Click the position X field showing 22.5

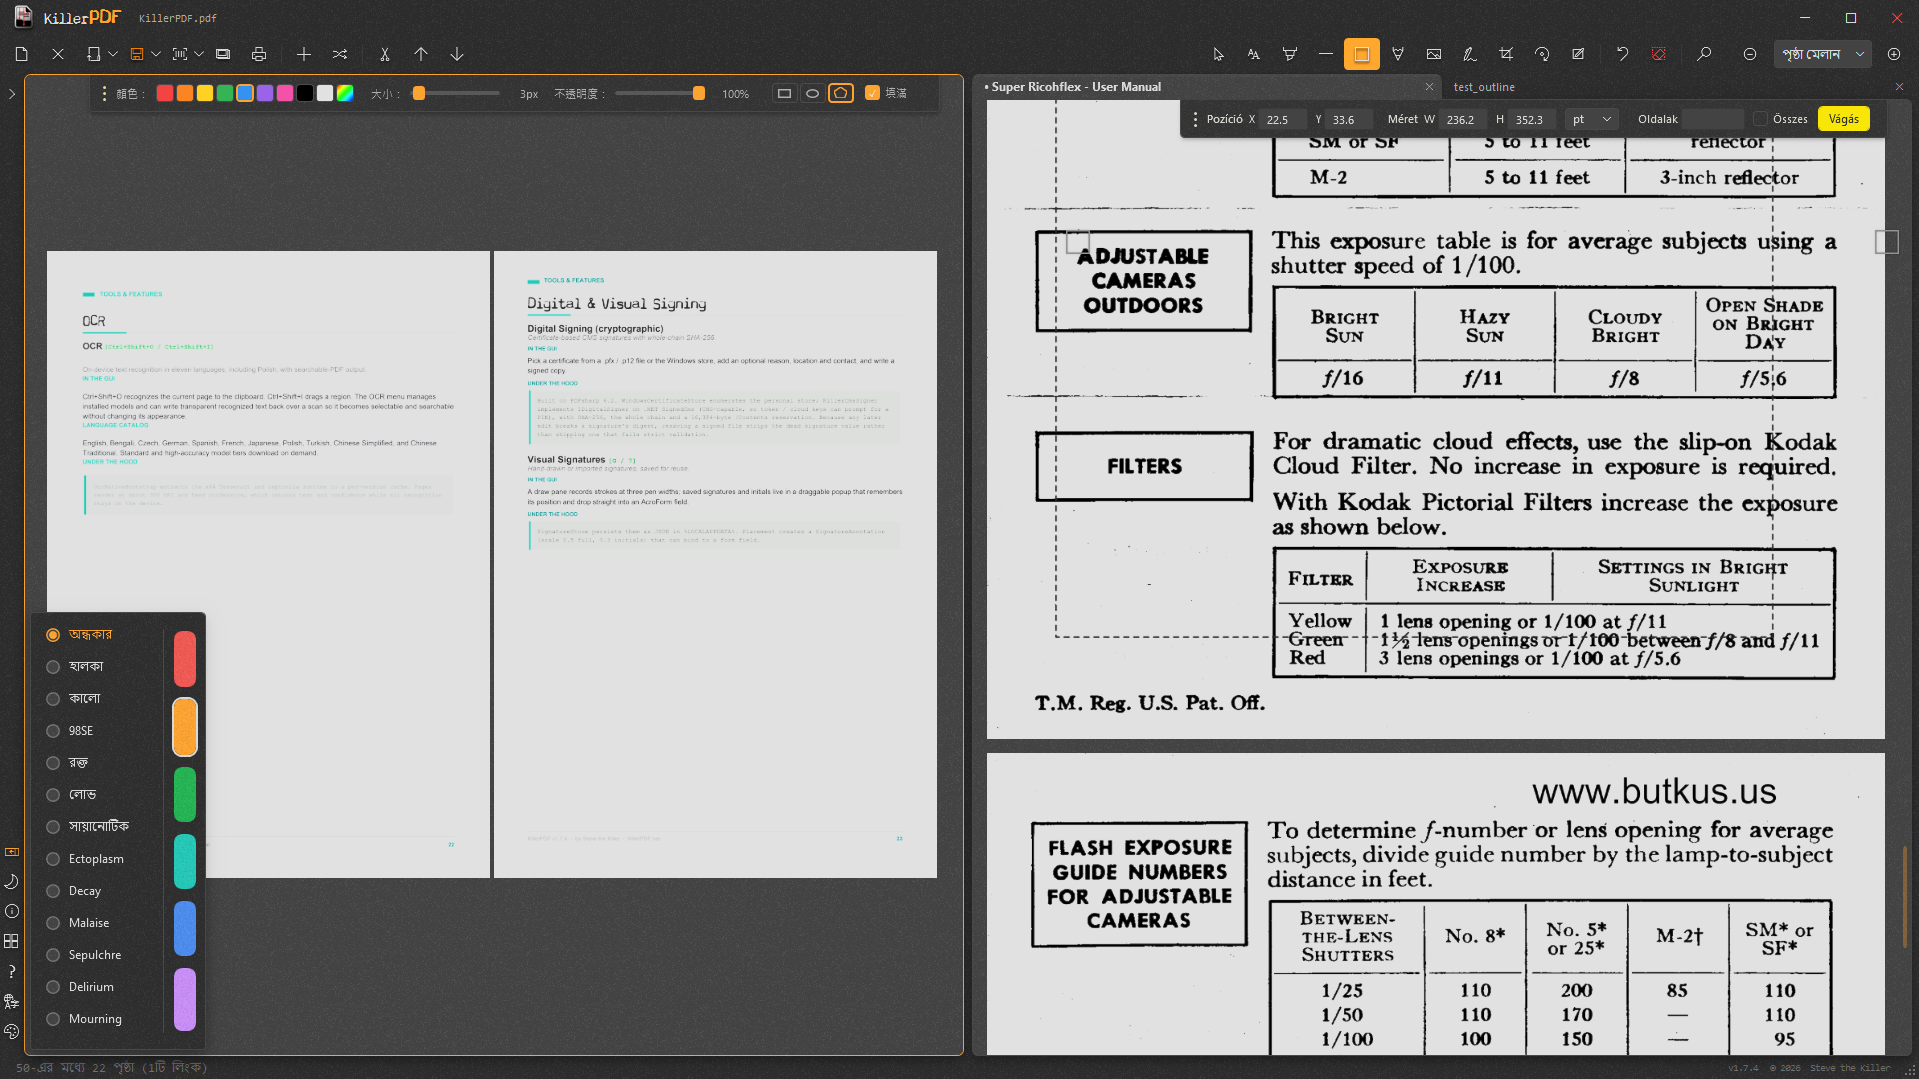pyautogui.click(x=1281, y=119)
